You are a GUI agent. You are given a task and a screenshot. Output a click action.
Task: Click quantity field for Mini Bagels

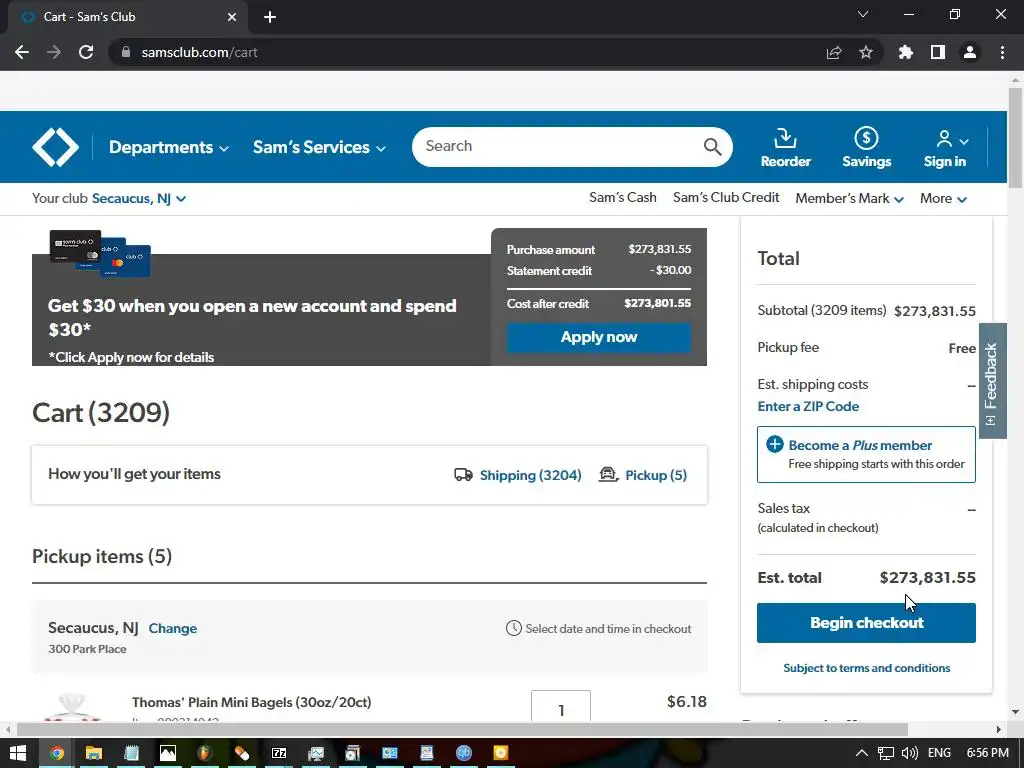pos(561,708)
